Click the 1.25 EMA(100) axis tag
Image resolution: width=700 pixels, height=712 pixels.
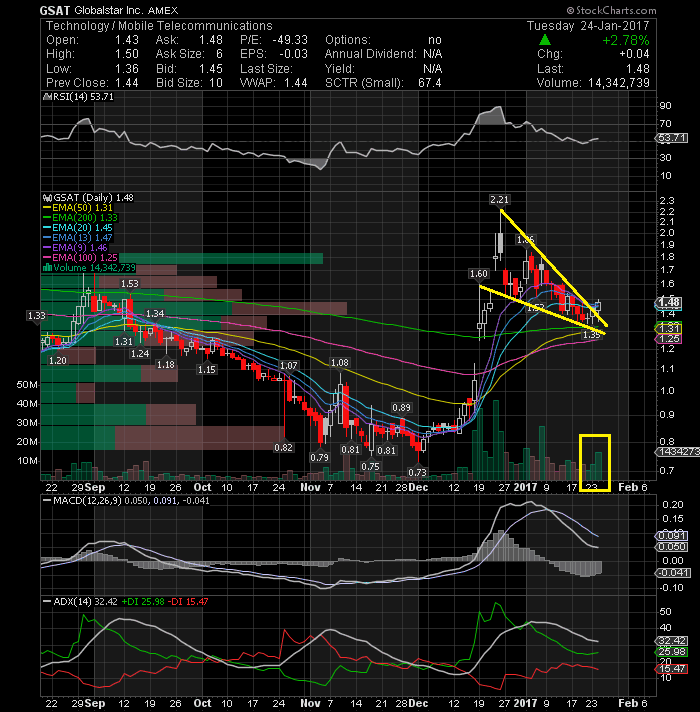click(669, 339)
